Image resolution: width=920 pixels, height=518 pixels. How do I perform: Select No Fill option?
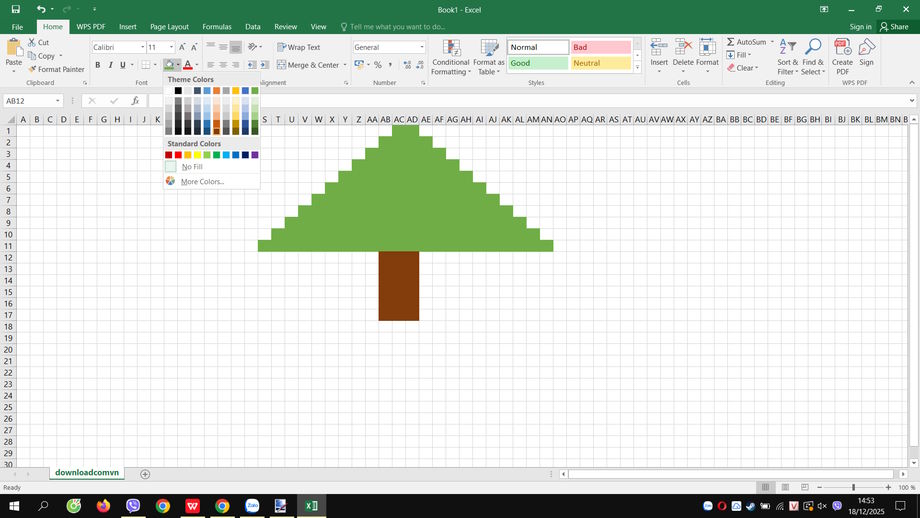click(191, 167)
